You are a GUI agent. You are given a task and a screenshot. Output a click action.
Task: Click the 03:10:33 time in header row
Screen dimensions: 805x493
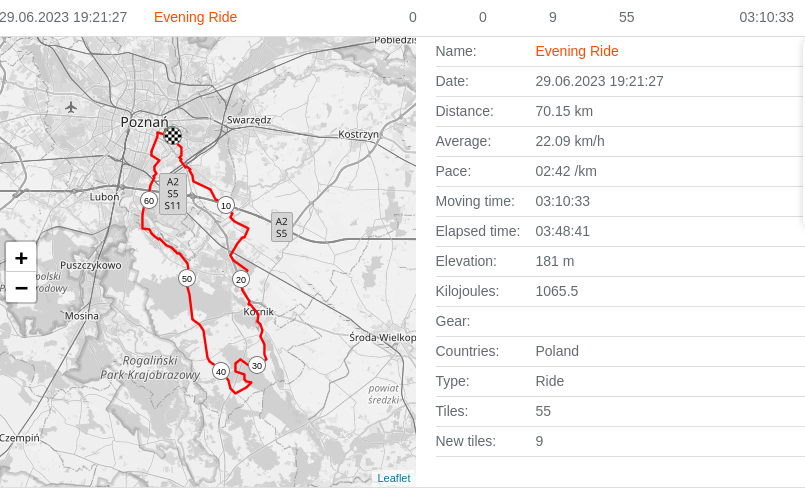(x=766, y=17)
